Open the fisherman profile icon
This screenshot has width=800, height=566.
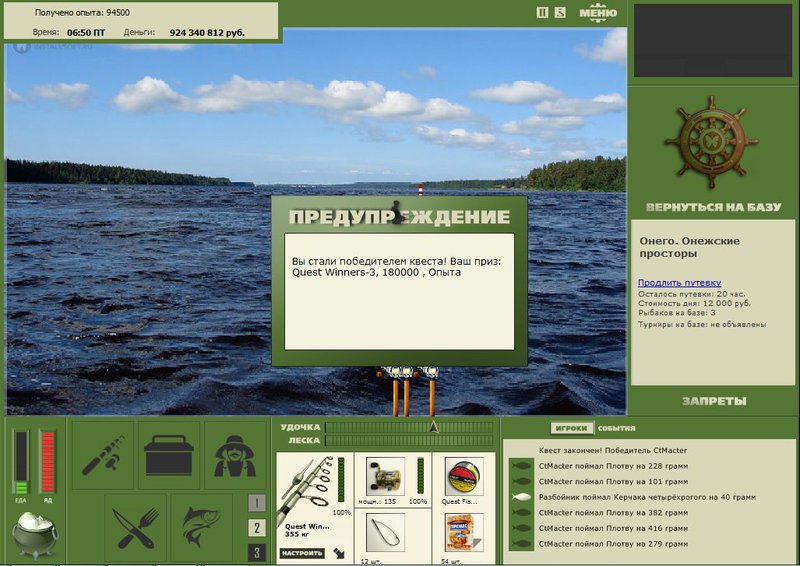(235, 455)
